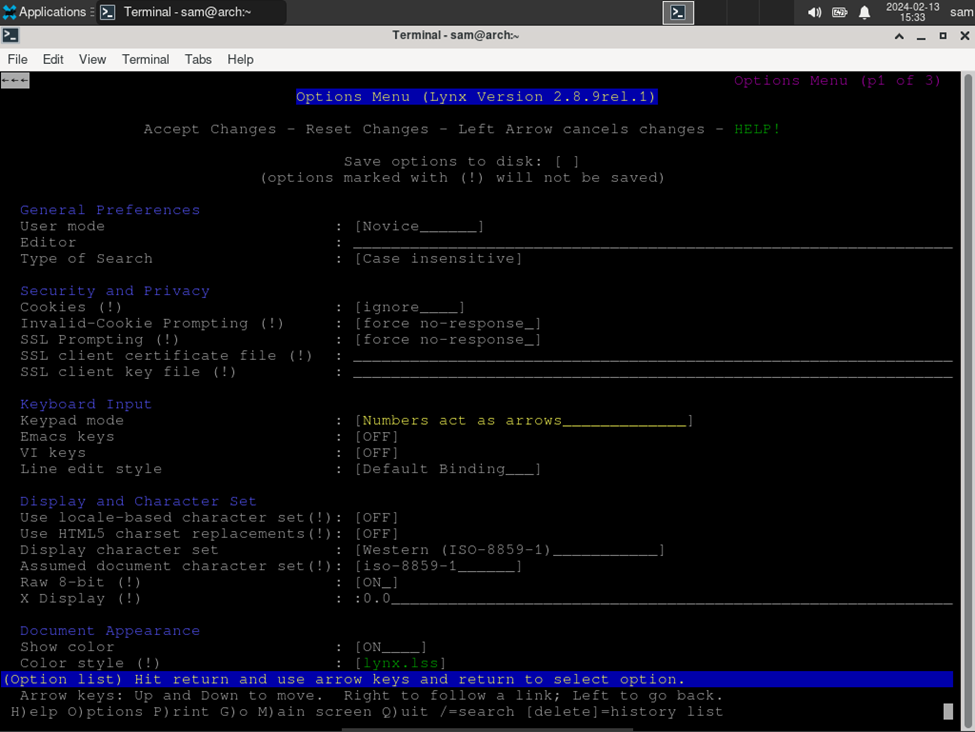Click the volume speaker icon
The height and width of the screenshot is (732, 975).
tap(814, 12)
